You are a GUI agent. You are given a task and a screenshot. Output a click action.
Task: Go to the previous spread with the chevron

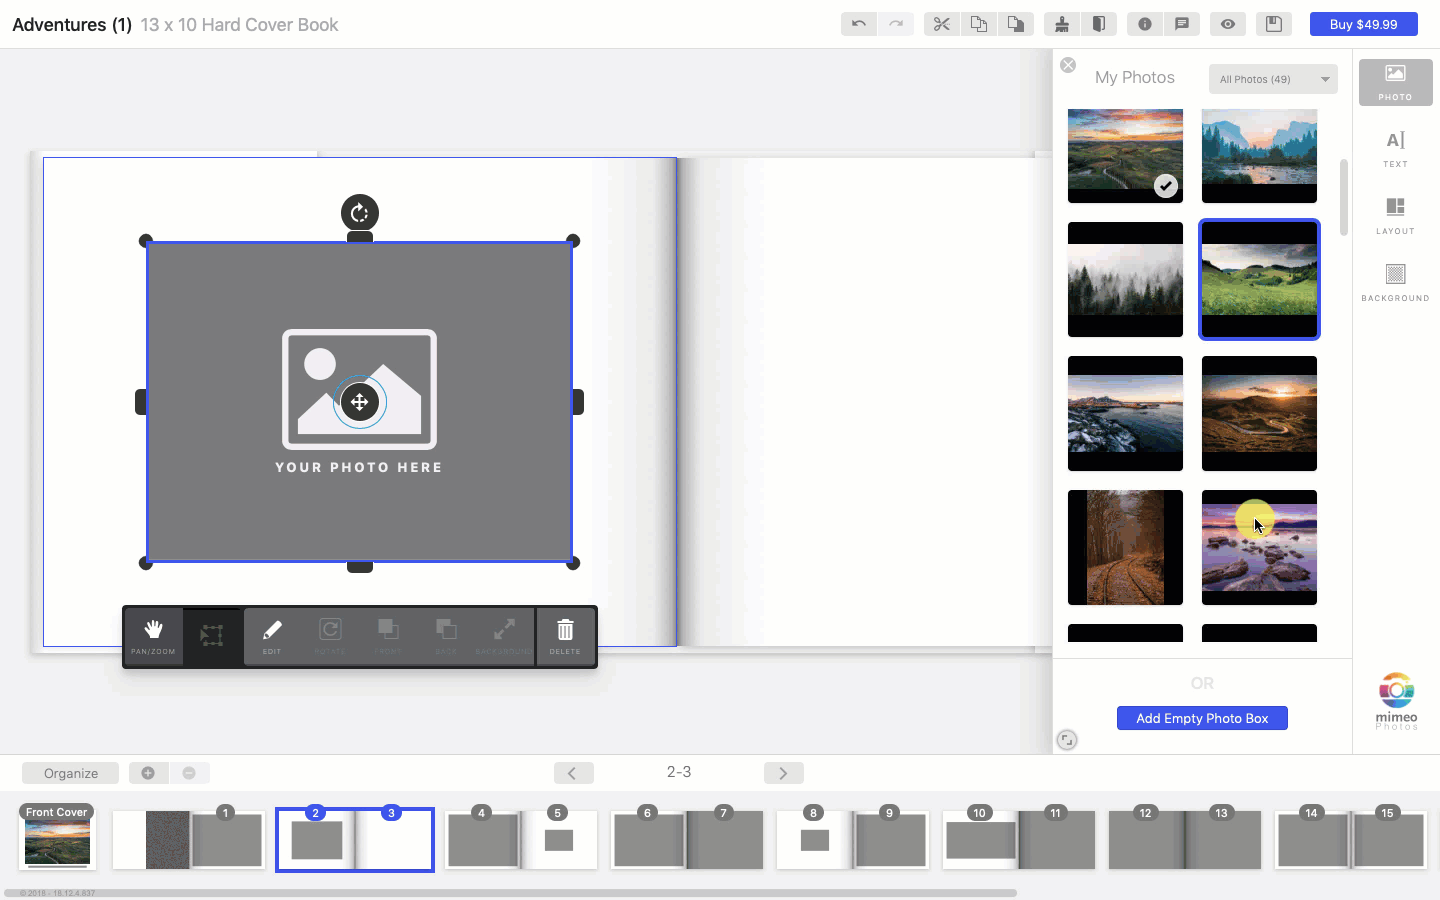pos(573,772)
